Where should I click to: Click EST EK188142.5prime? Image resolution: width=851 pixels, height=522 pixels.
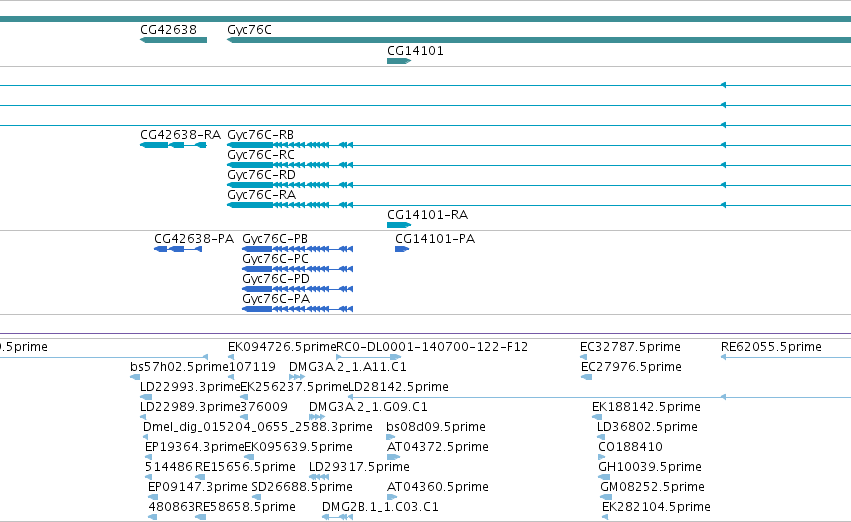[646, 407]
